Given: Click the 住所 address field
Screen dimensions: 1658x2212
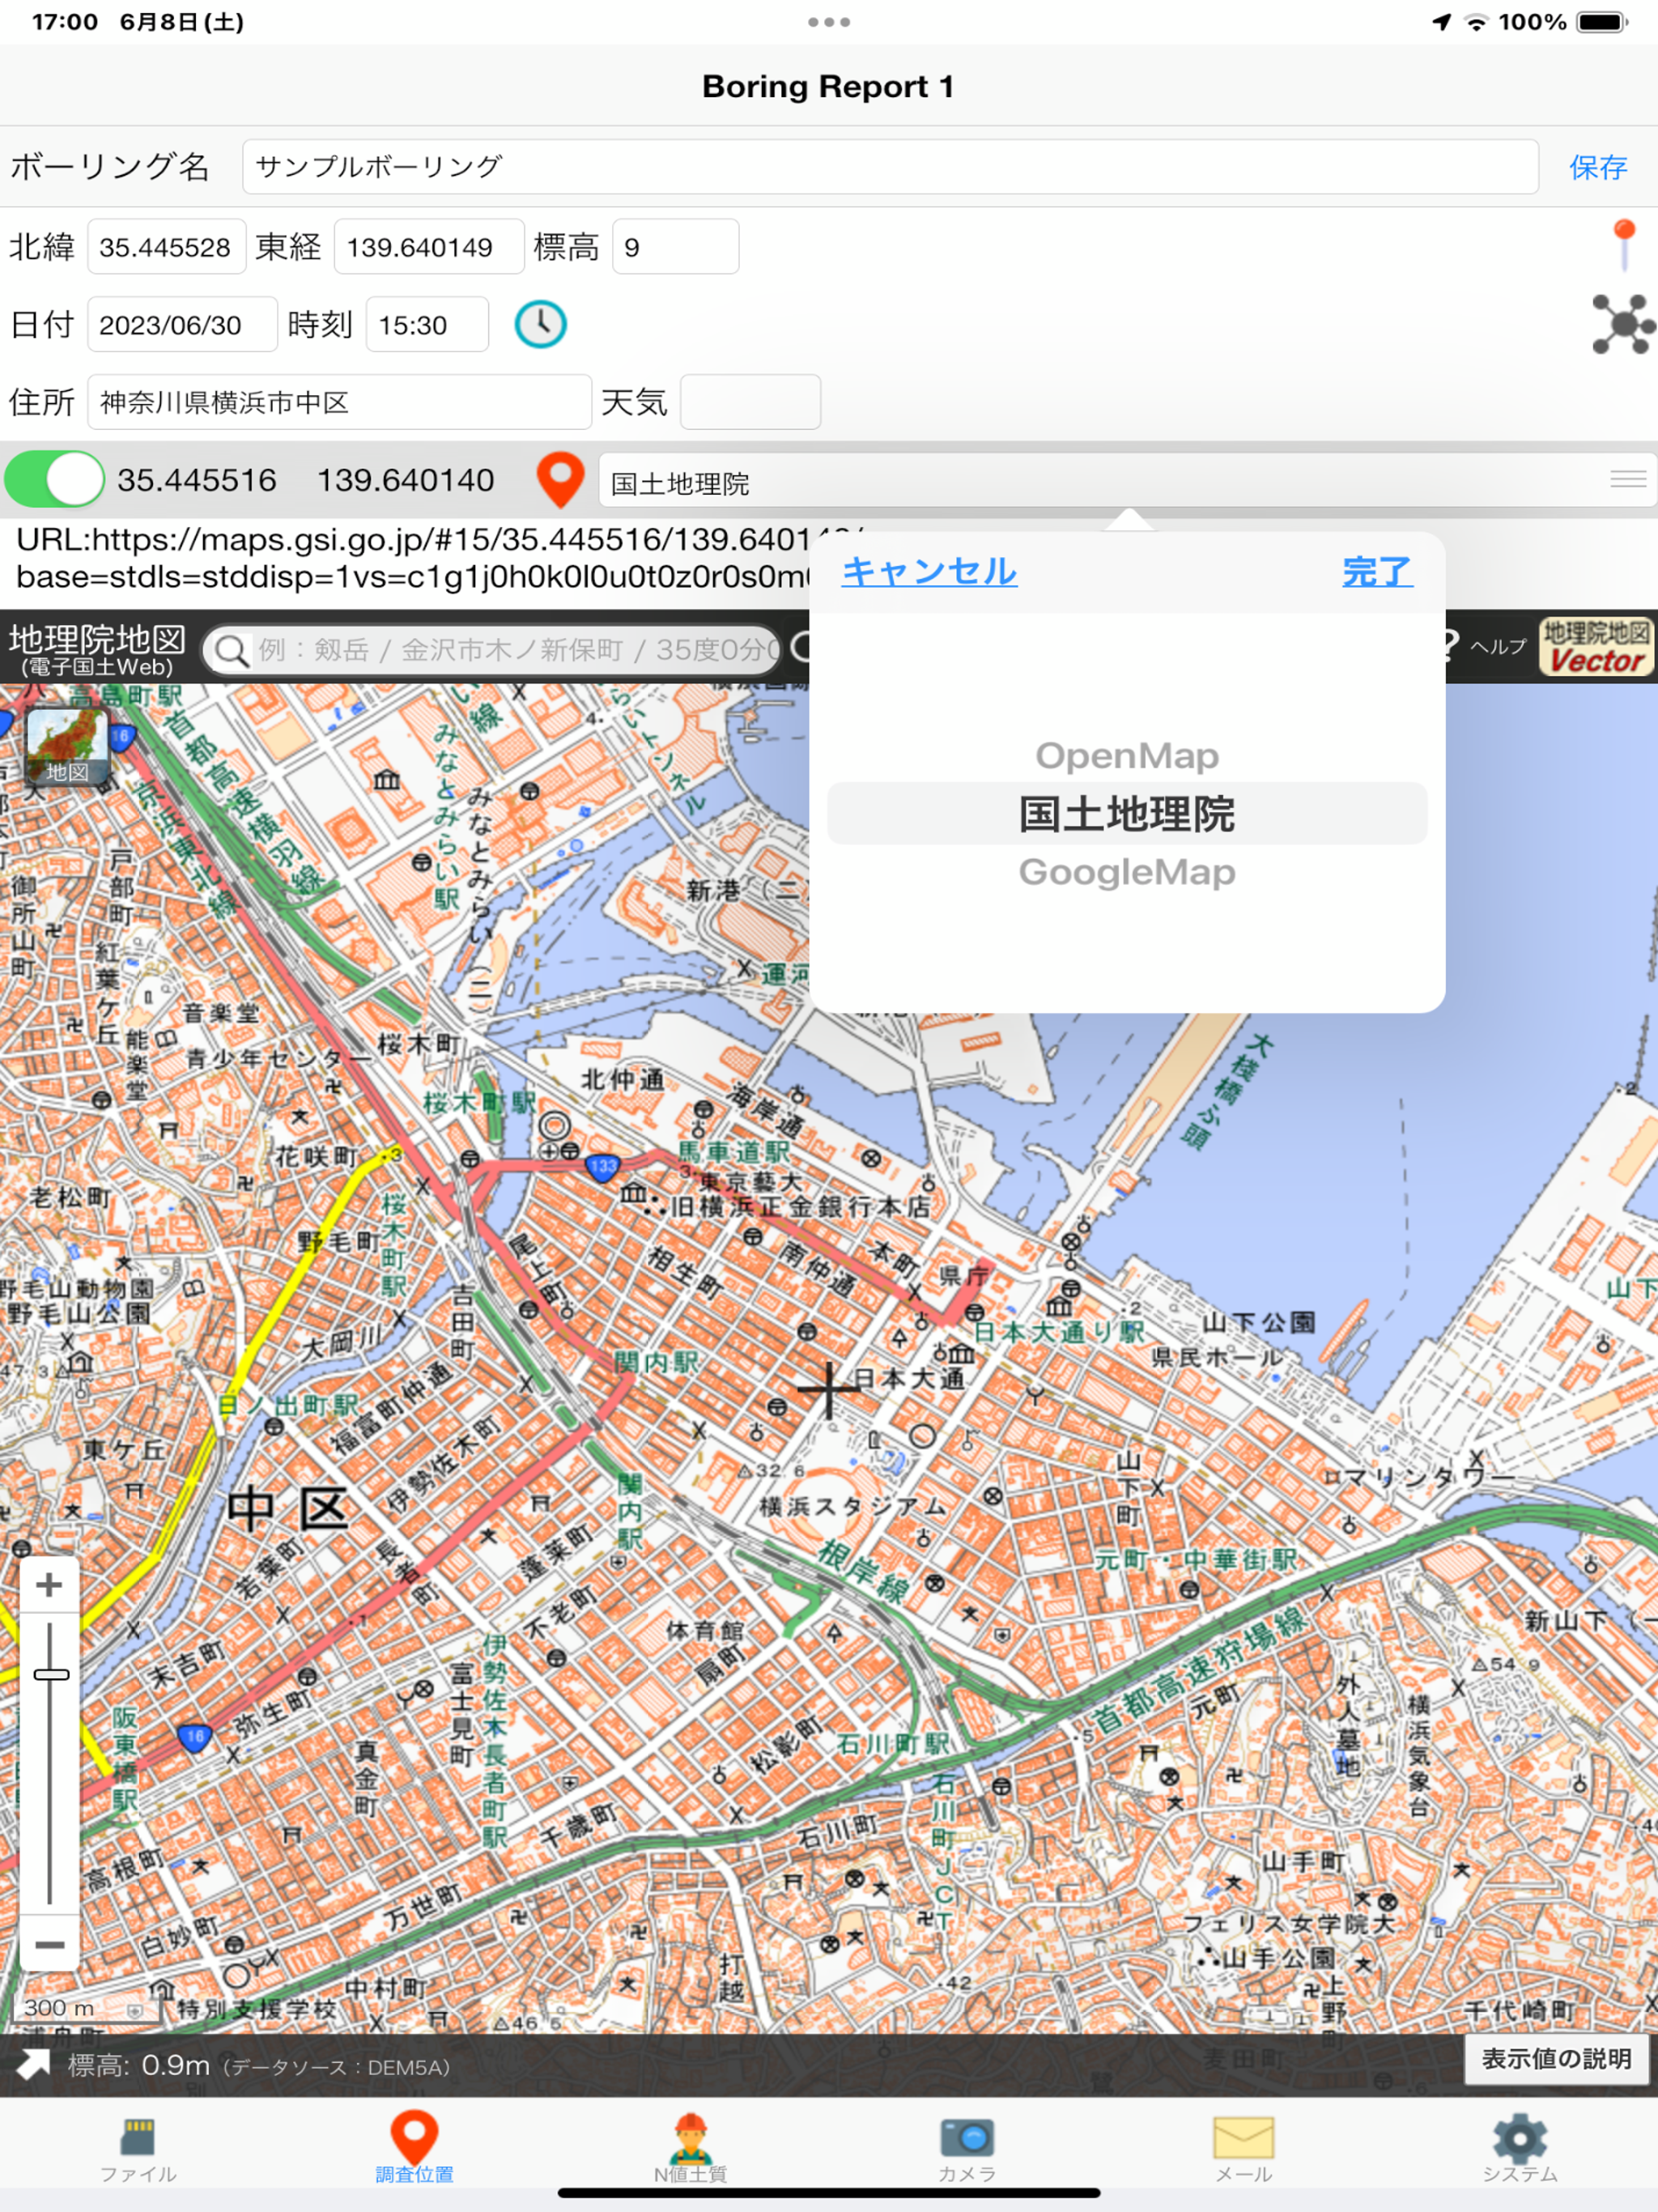Looking at the screenshot, I should tap(339, 402).
